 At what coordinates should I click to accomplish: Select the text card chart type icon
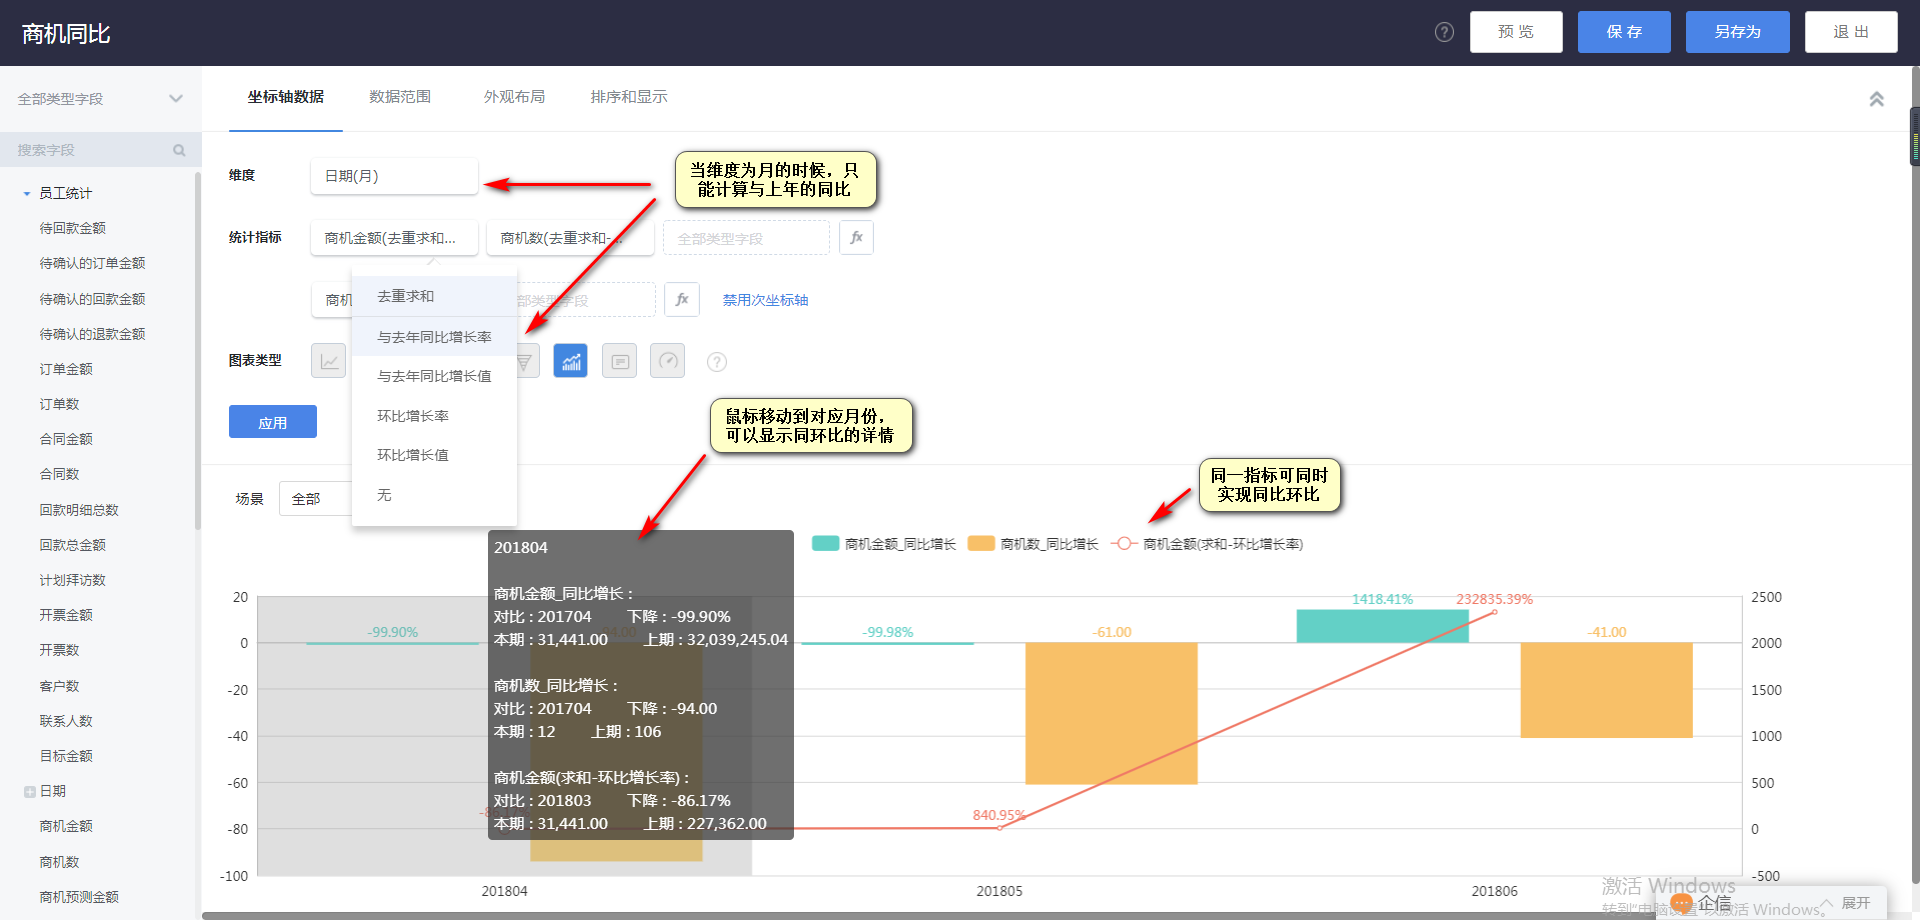pyautogui.click(x=620, y=361)
